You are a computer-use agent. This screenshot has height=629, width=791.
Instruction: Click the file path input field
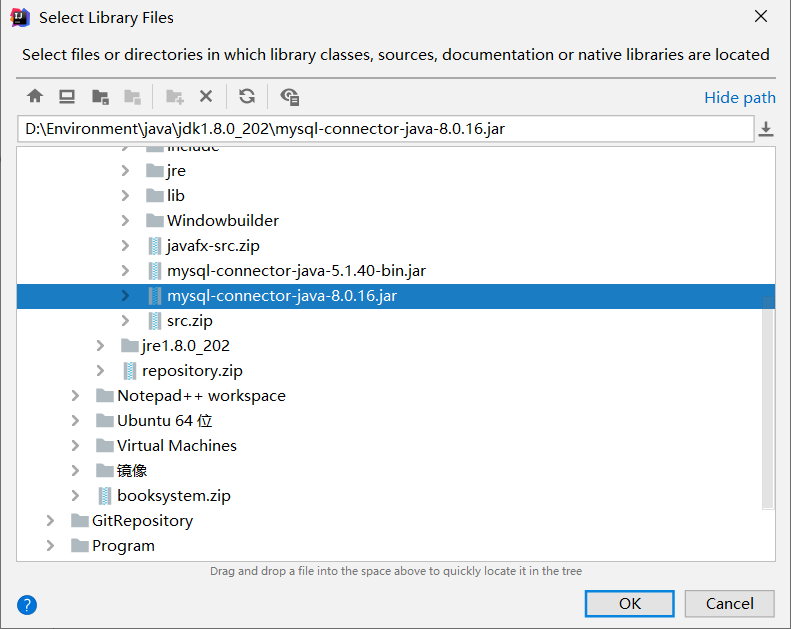pyautogui.click(x=386, y=129)
